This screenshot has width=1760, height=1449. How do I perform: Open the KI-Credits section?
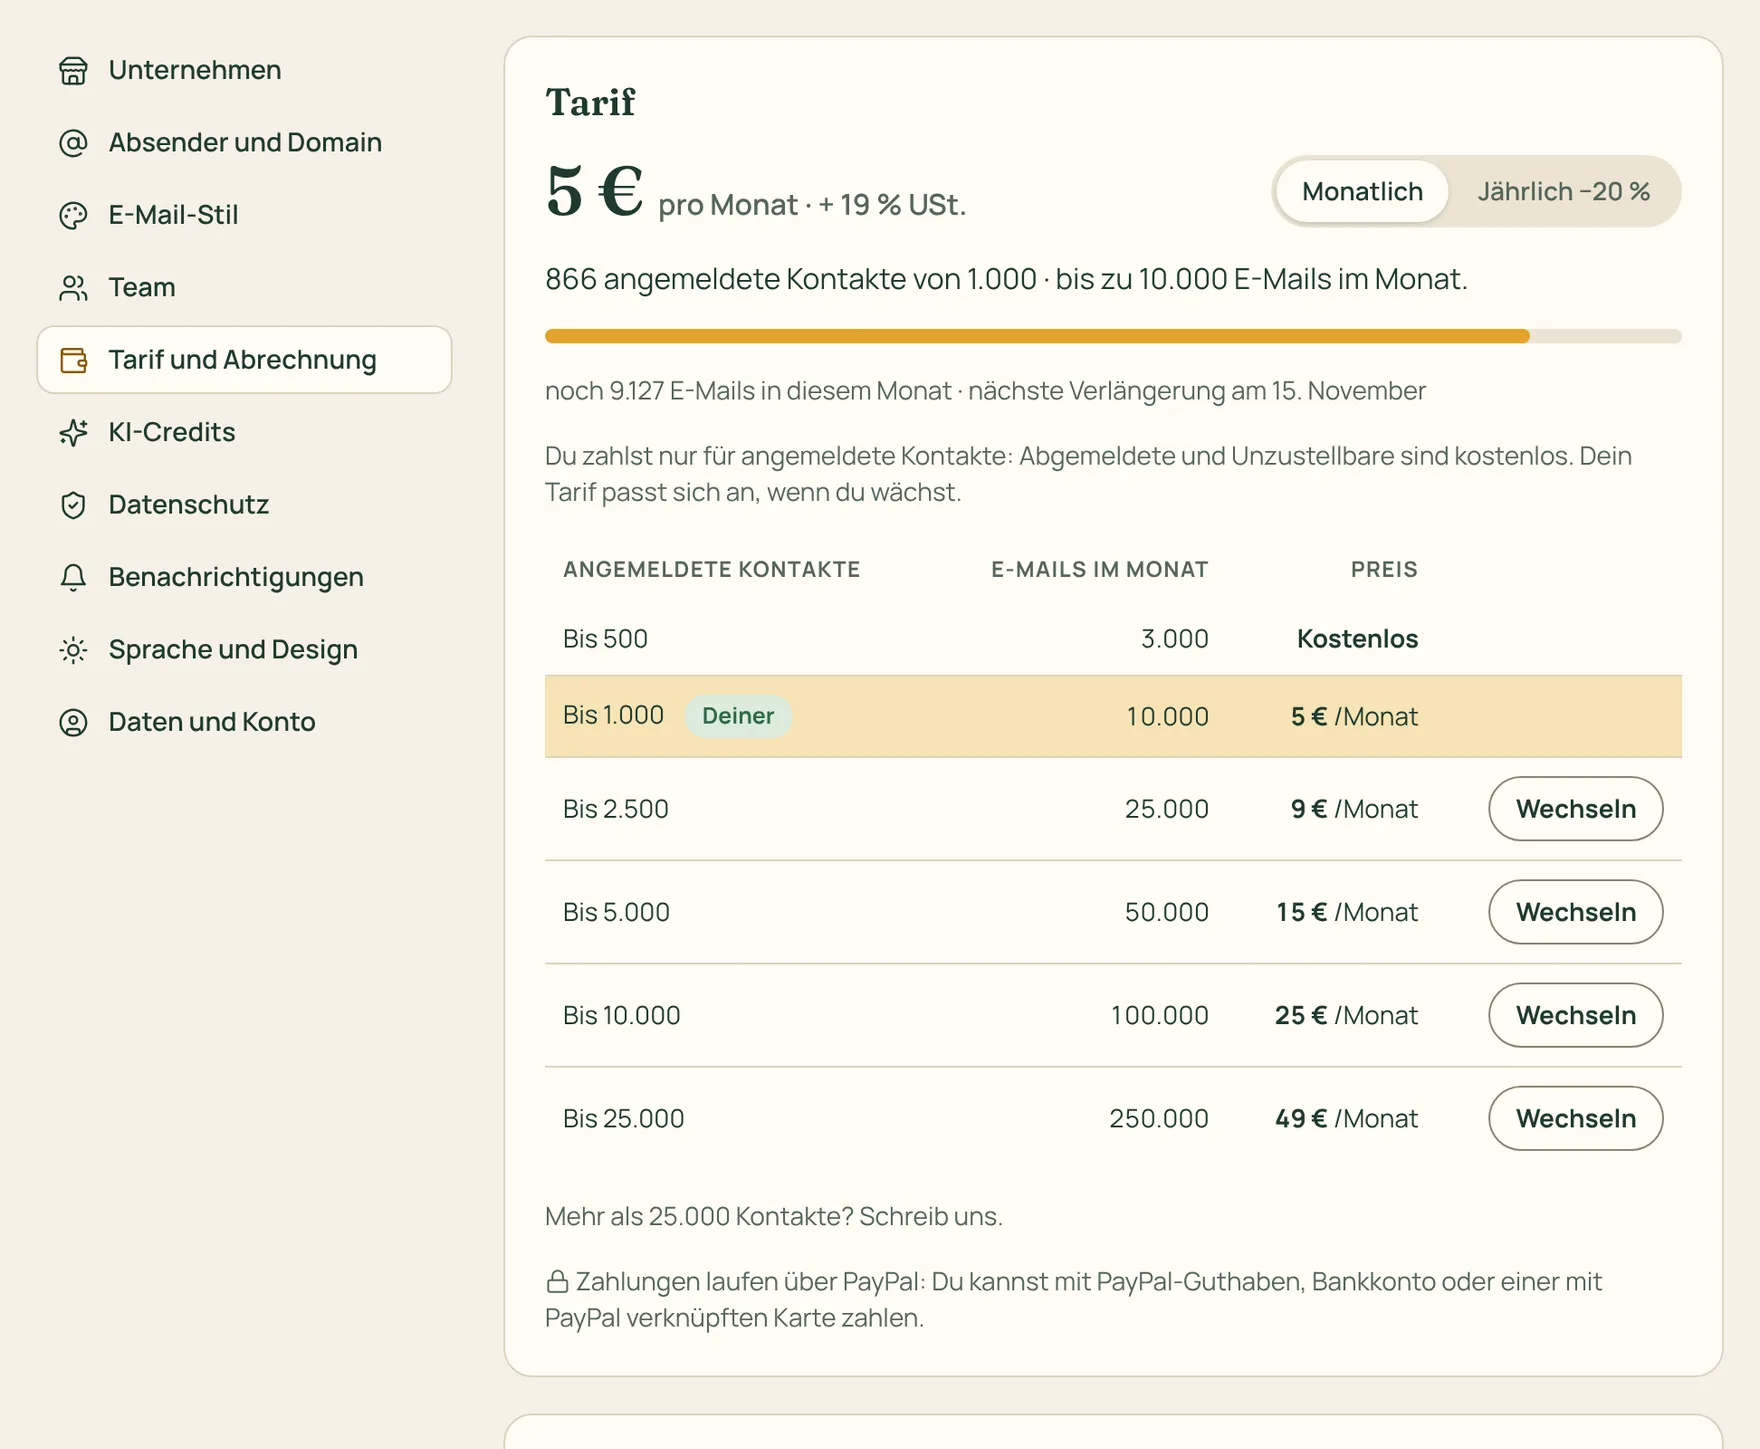coord(244,432)
